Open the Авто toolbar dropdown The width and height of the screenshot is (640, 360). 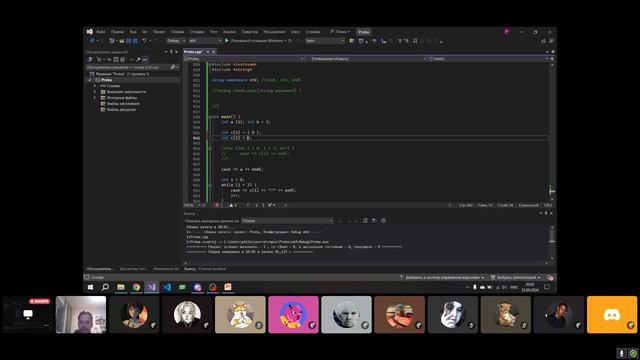325,41
